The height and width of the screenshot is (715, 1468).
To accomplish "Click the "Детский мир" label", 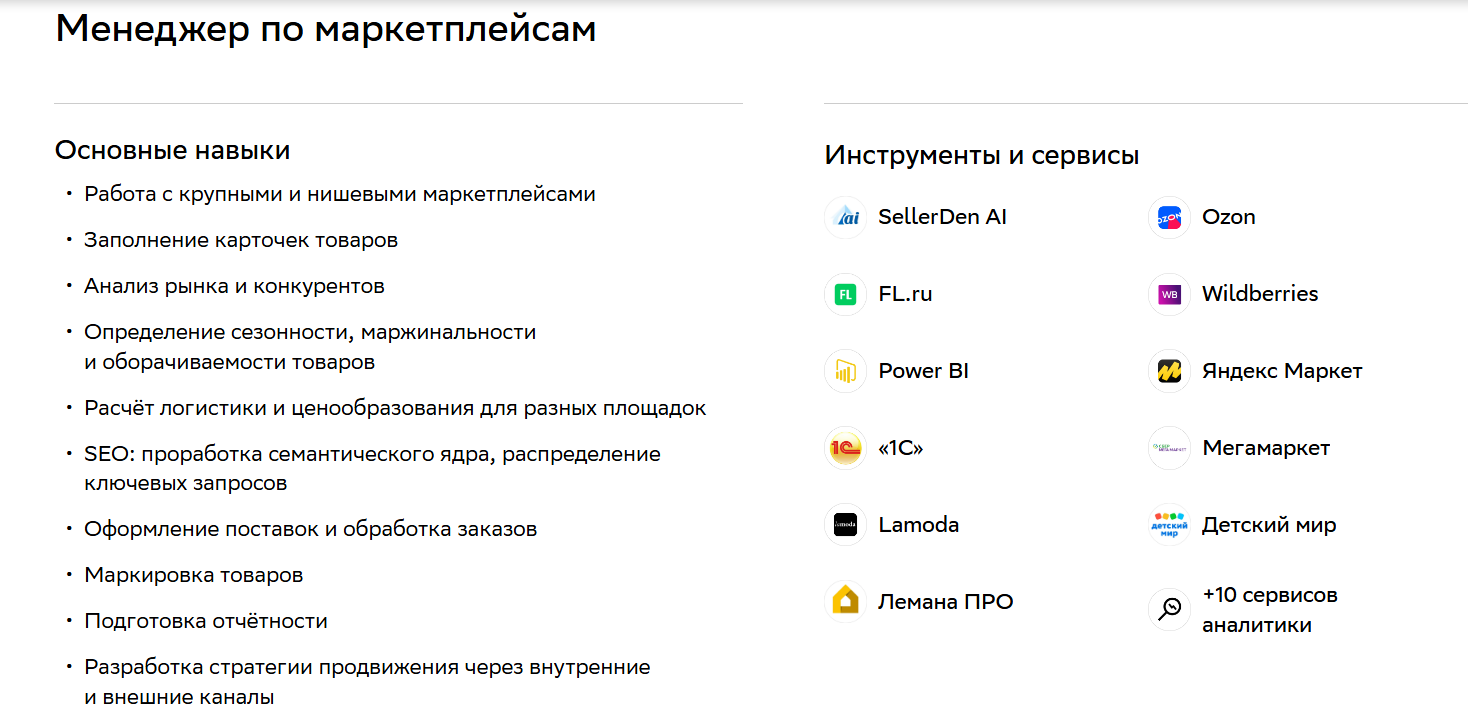I will click(1269, 525).
